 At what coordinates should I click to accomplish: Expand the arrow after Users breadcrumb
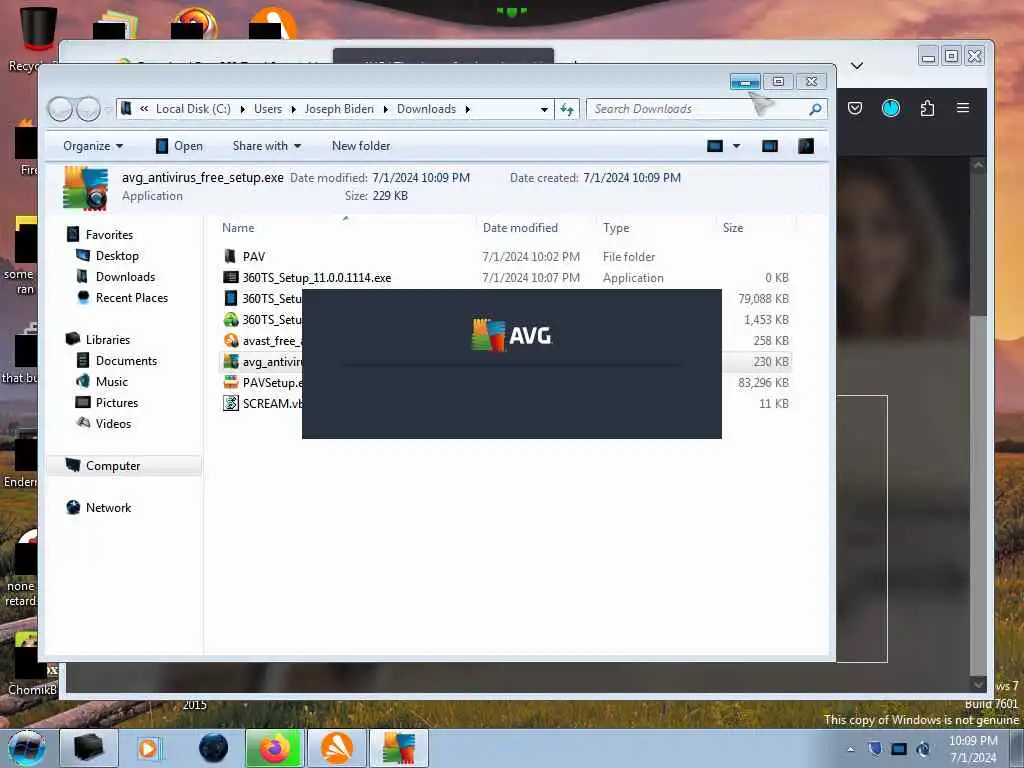tap(293, 109)
